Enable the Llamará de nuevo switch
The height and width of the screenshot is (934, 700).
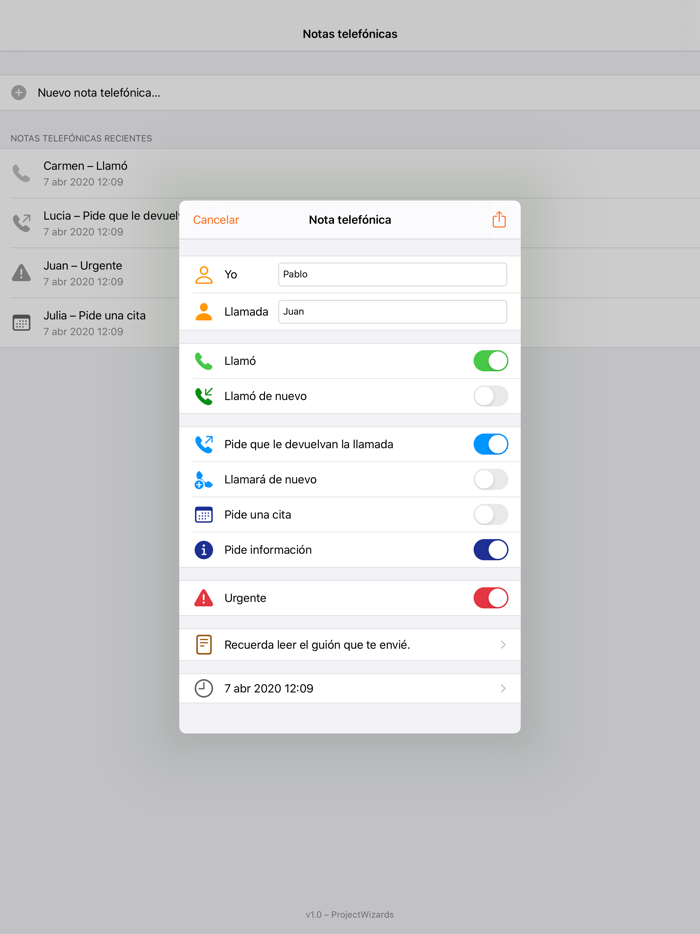click(491, 480)
